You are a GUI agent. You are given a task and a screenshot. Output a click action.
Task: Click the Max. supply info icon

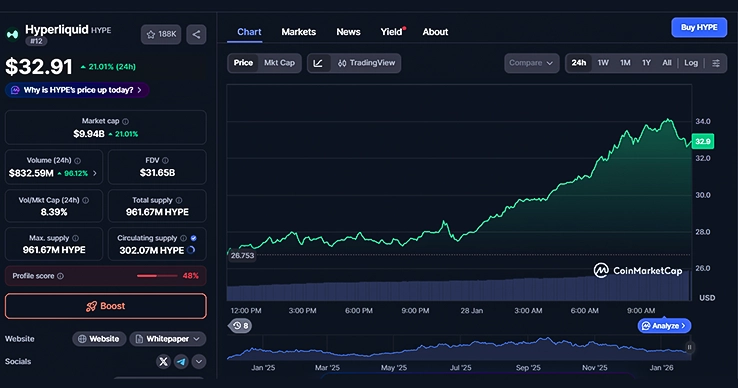(x=76, y=238)
